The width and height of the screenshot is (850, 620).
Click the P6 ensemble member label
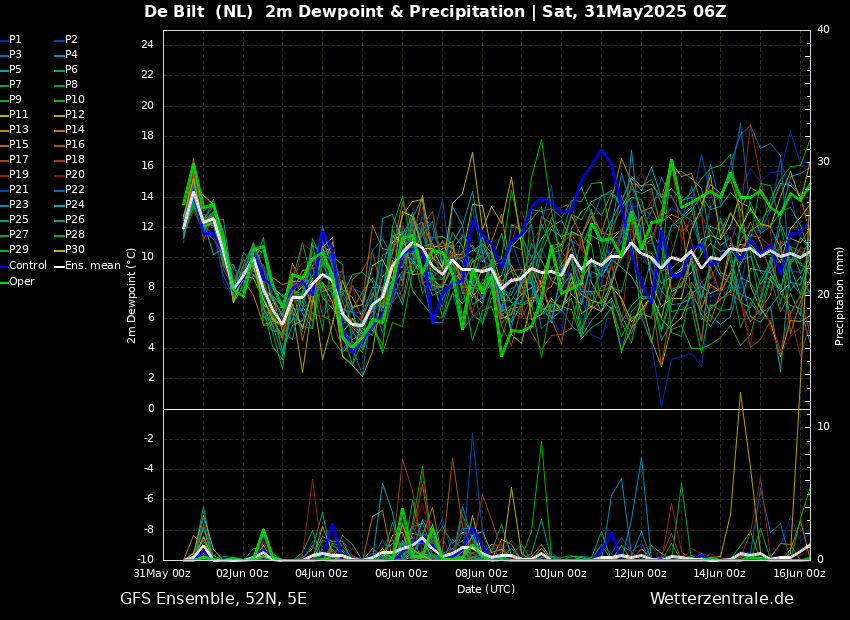[x=67, y=69]
